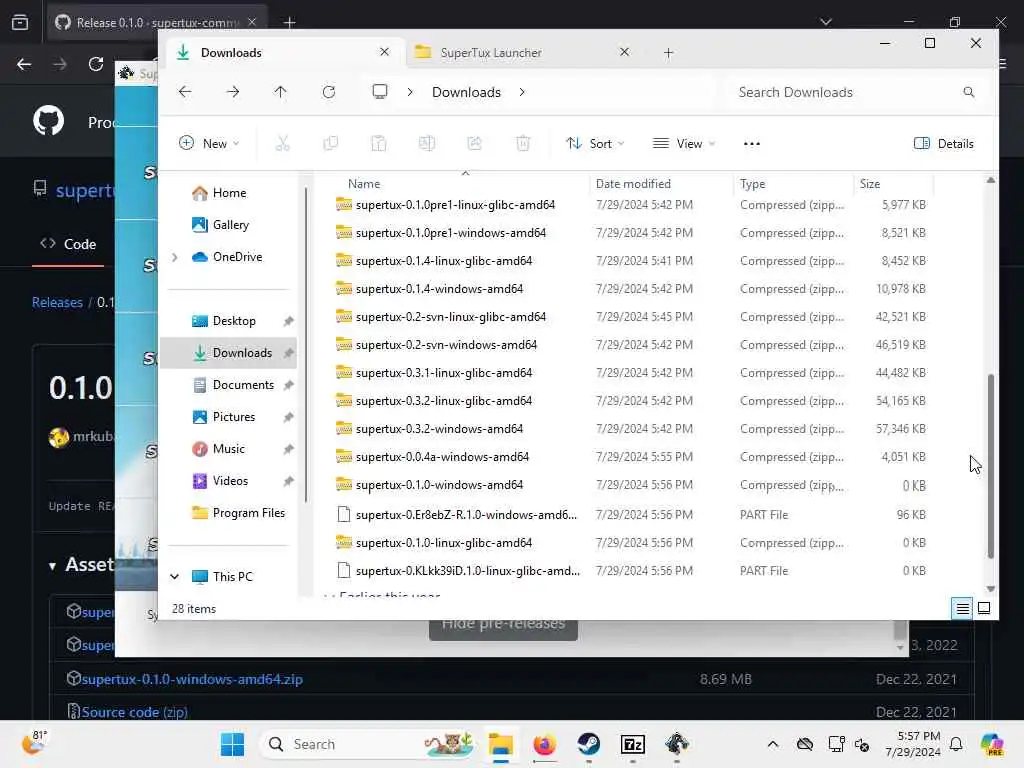Switch to the SuperTux Launcher tab
The width and height of the screenshot is (1024, 768).
pyautogui.click(x=491, y=53)
